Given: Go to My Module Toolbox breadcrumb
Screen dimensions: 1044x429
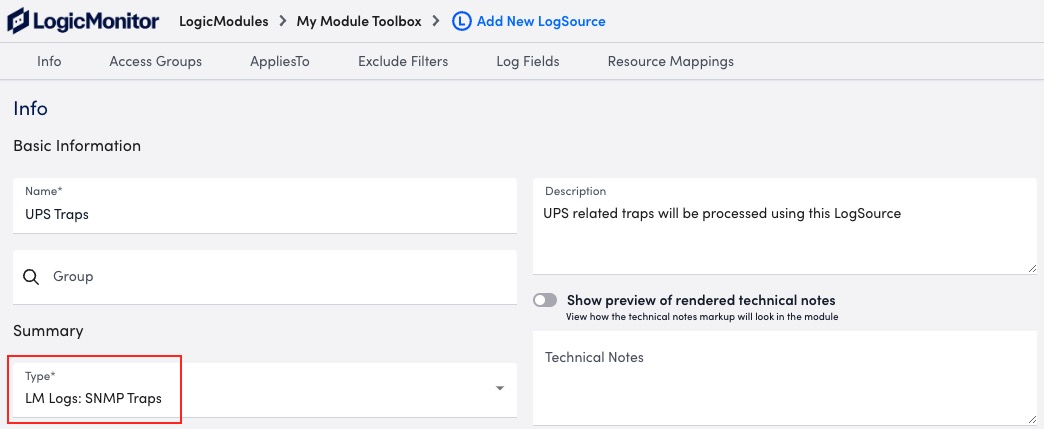Looking at the screenshot, I should click(x=359, y=21).
